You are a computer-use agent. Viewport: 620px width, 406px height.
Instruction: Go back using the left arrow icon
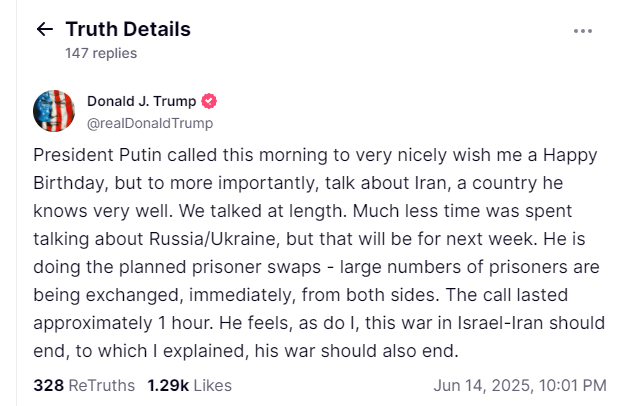44,29
